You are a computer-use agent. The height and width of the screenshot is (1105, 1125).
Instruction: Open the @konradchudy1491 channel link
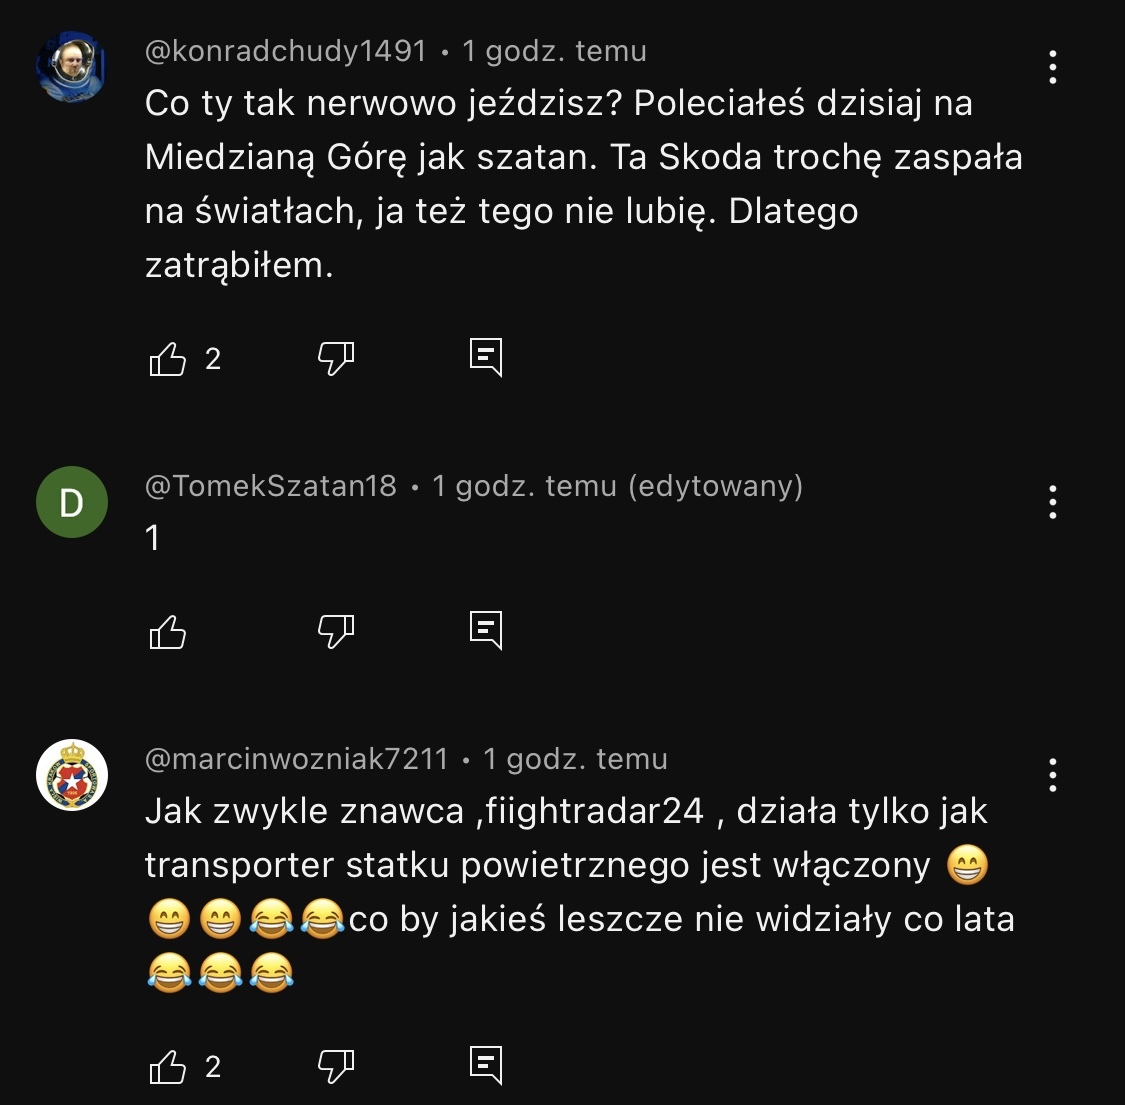[286, 51]
